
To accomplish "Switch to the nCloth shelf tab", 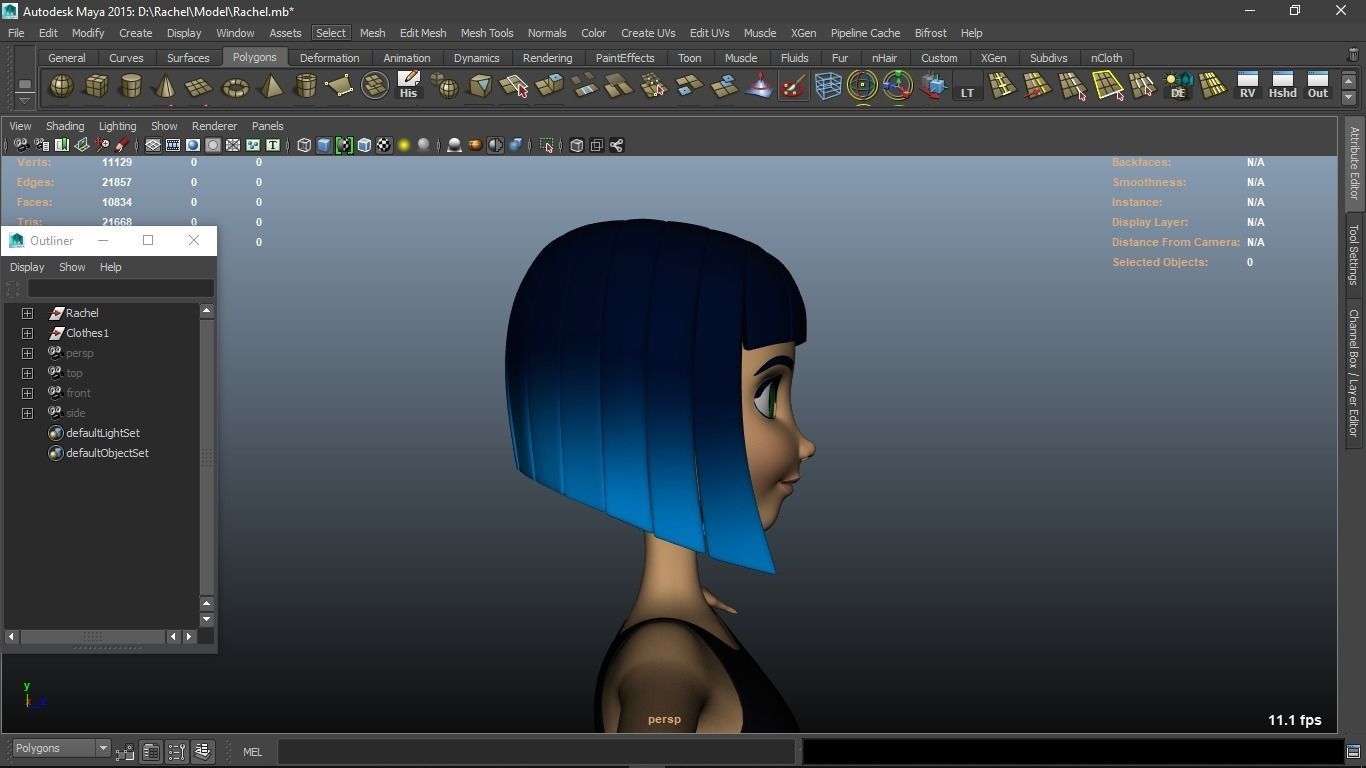I will click(x=1106, y=58).
